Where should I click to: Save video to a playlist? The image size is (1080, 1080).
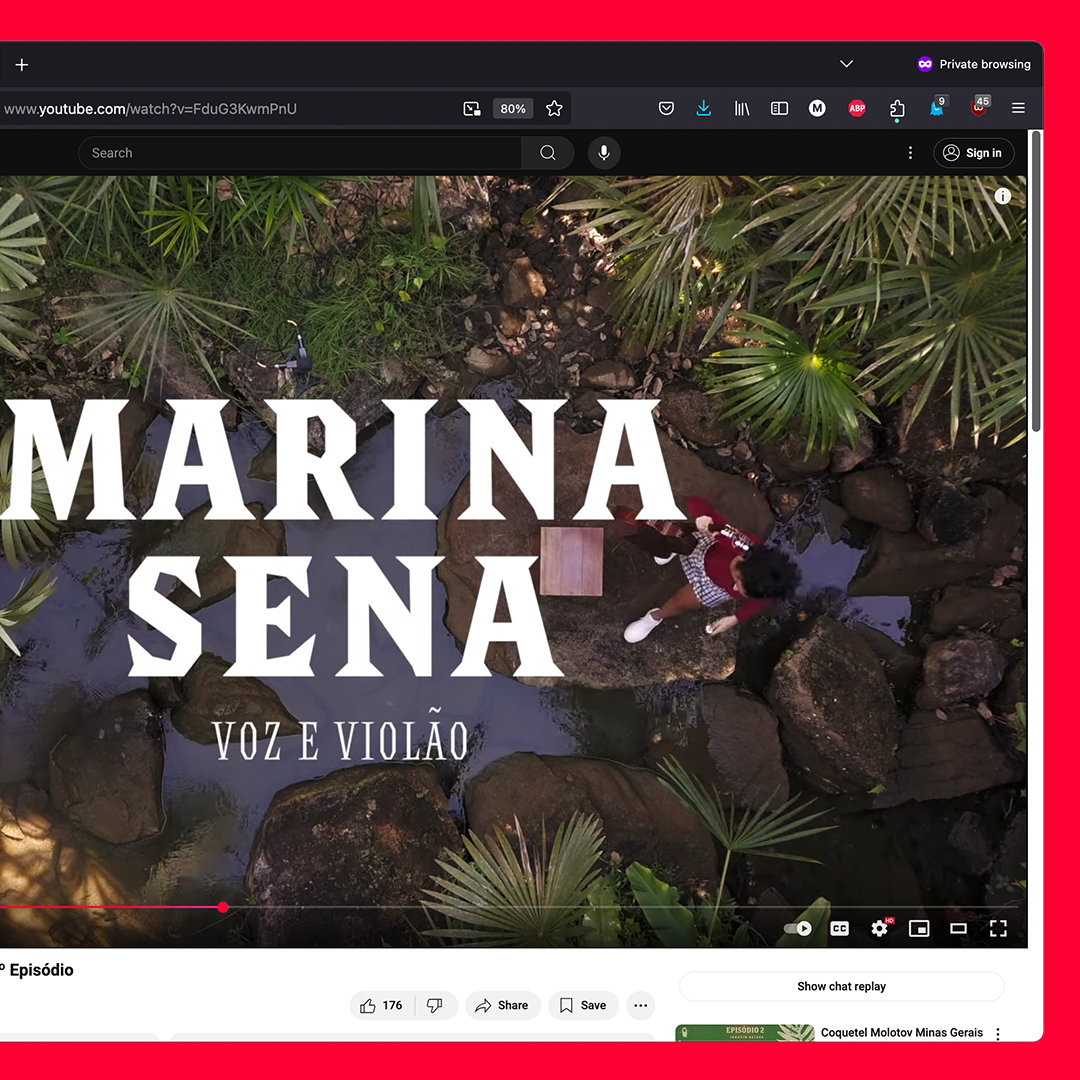(x=583, y=1005)
